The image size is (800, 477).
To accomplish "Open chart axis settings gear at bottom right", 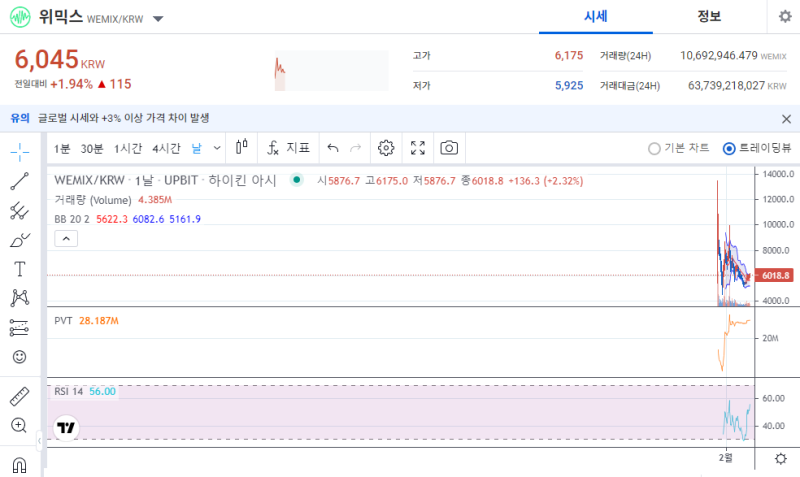I will 781,458.
